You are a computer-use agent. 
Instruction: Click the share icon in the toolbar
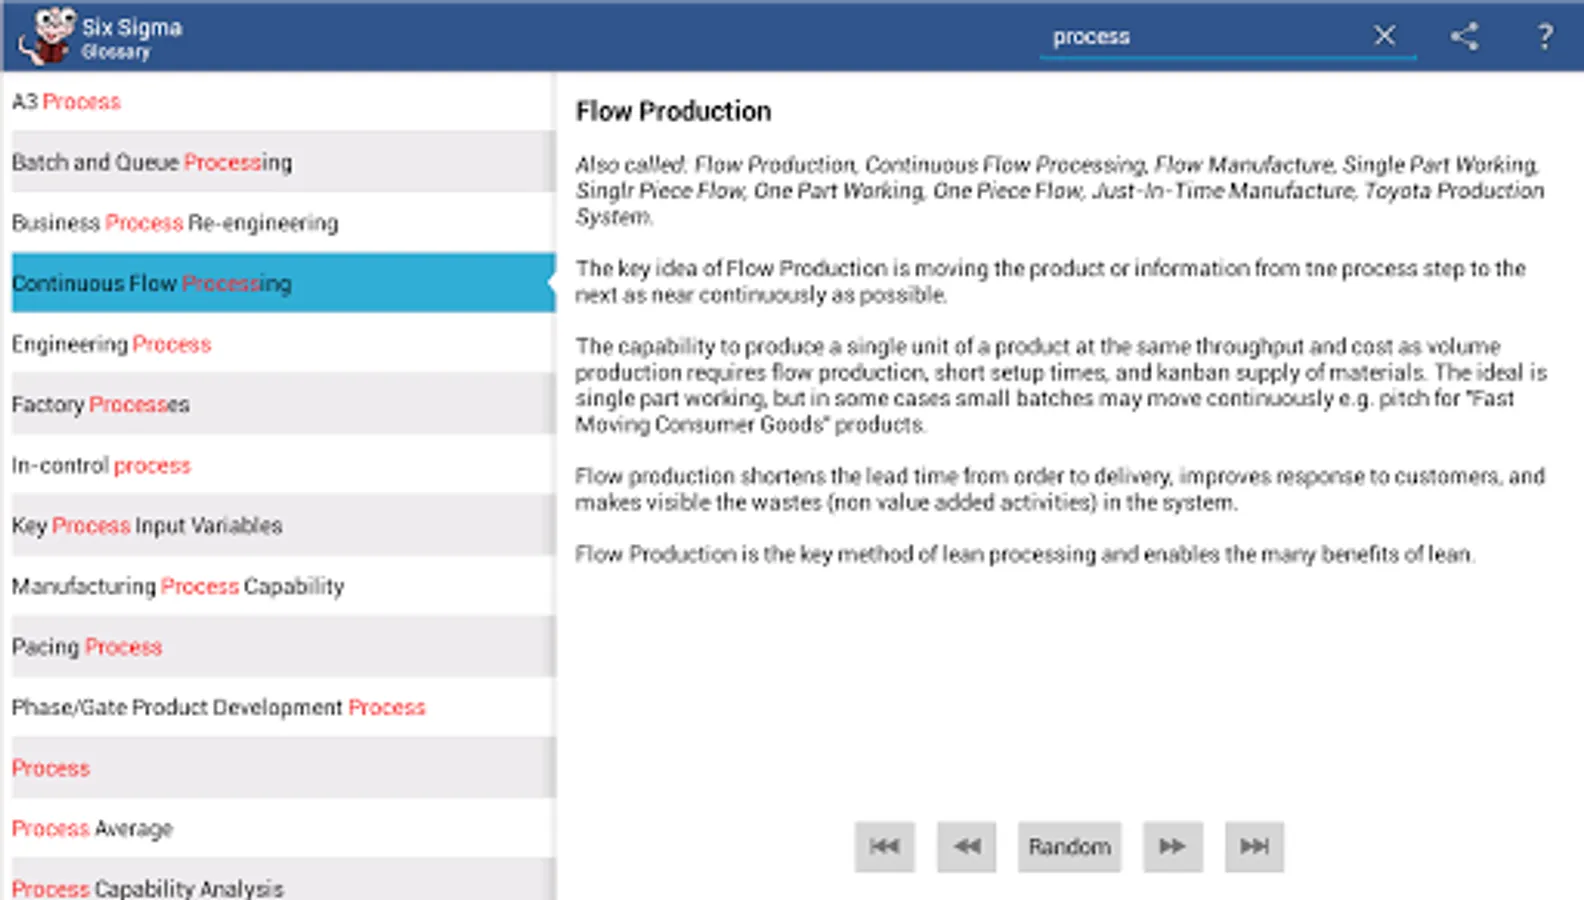1464,35
